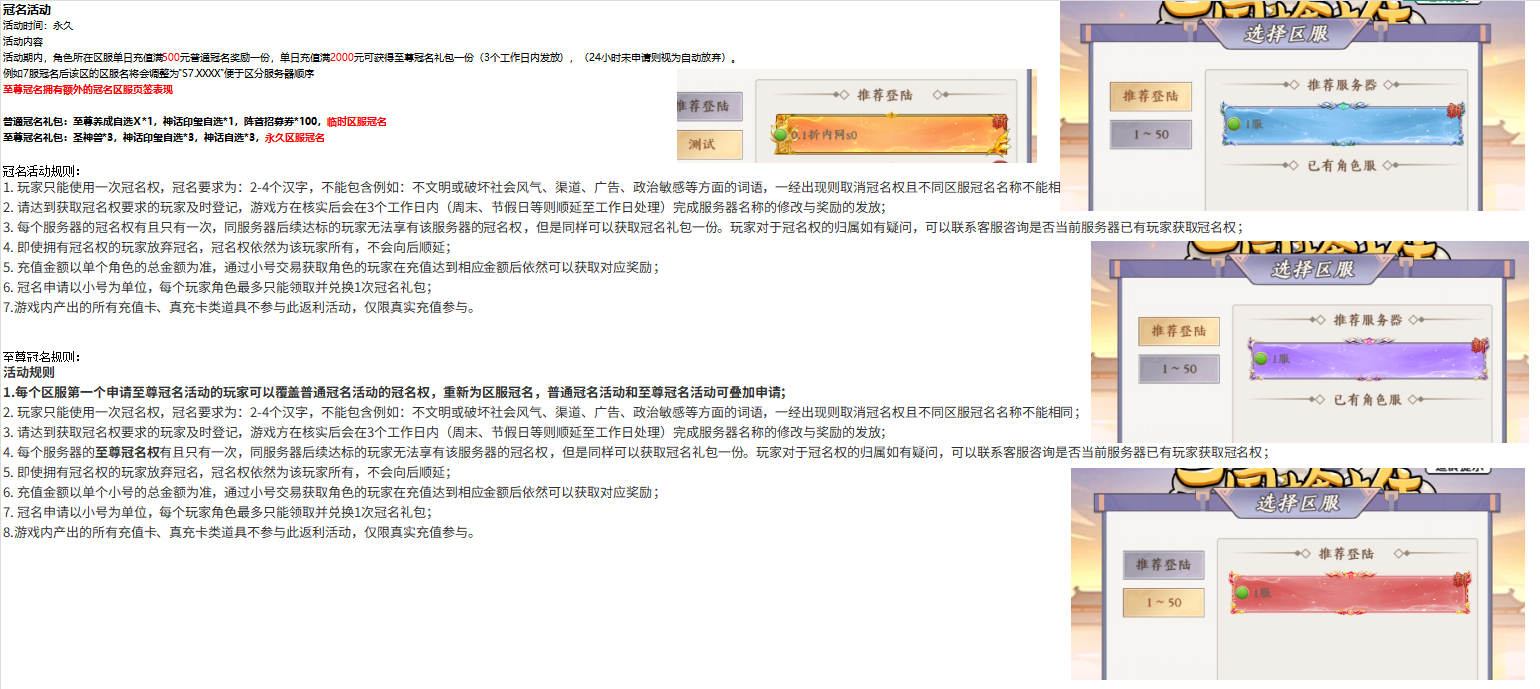Click the 新 badge on red banner
1540x689 pixels.
[1462, 578]
